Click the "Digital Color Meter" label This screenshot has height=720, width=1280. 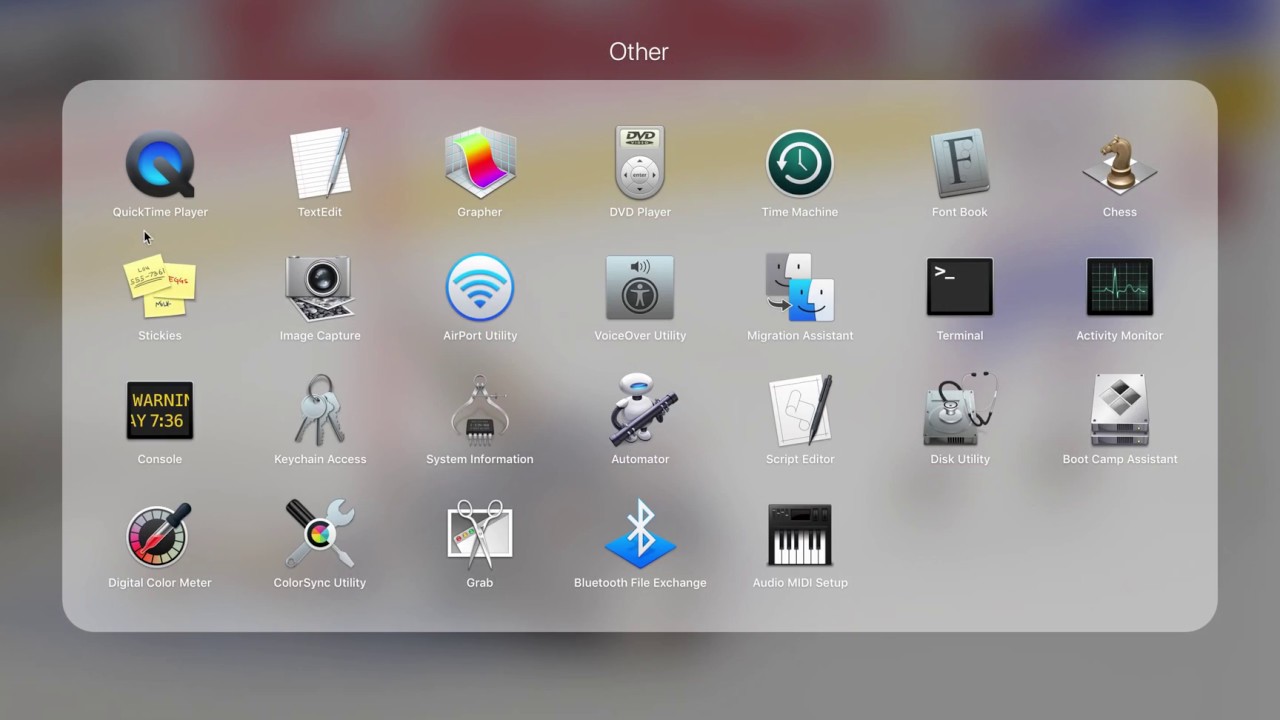tap(160, 583)
